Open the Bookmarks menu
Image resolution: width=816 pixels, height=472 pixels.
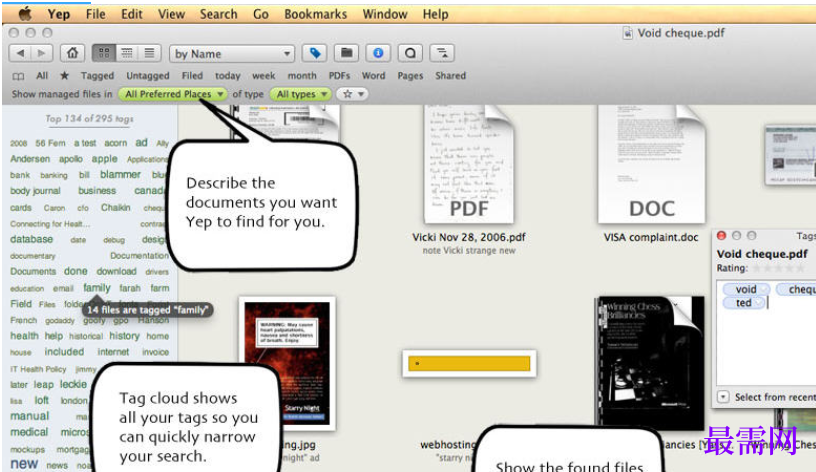[x=315, y=14]
